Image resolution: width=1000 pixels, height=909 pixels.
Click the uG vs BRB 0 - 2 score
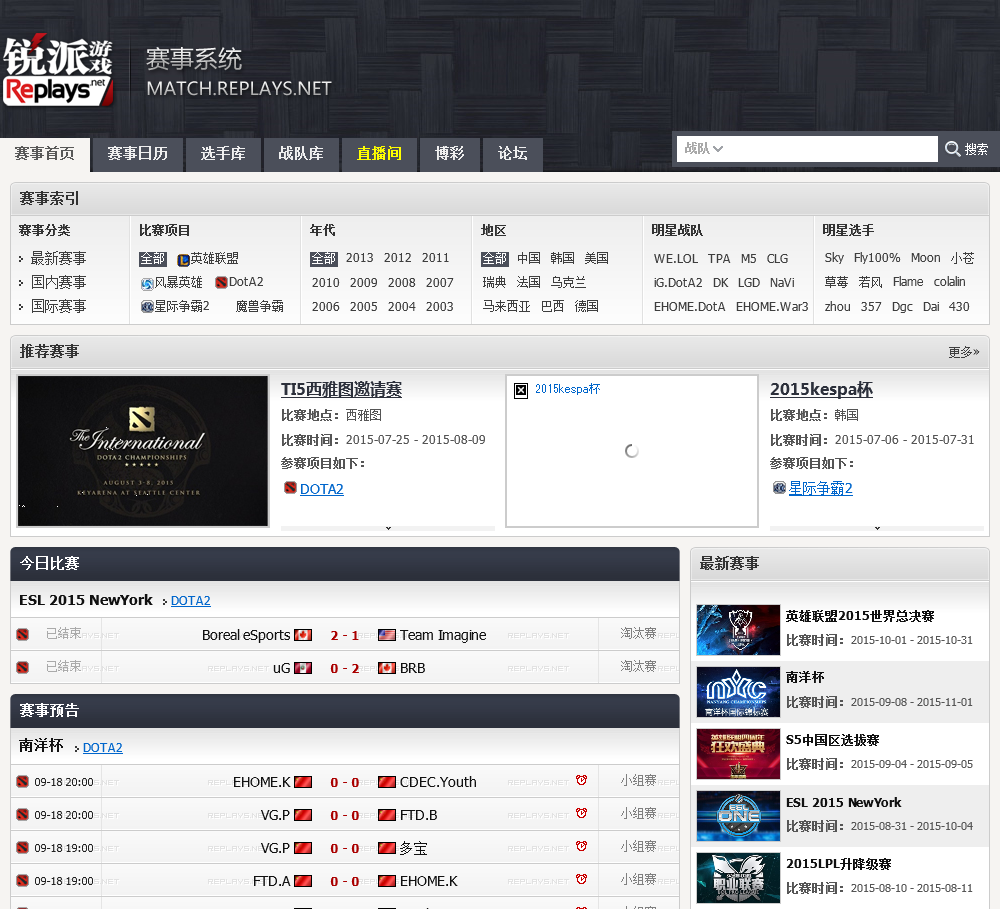(x=344, y=669)
